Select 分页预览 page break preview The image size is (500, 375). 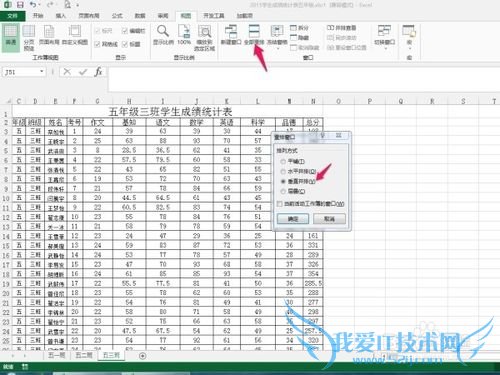(x=29, y=37)
